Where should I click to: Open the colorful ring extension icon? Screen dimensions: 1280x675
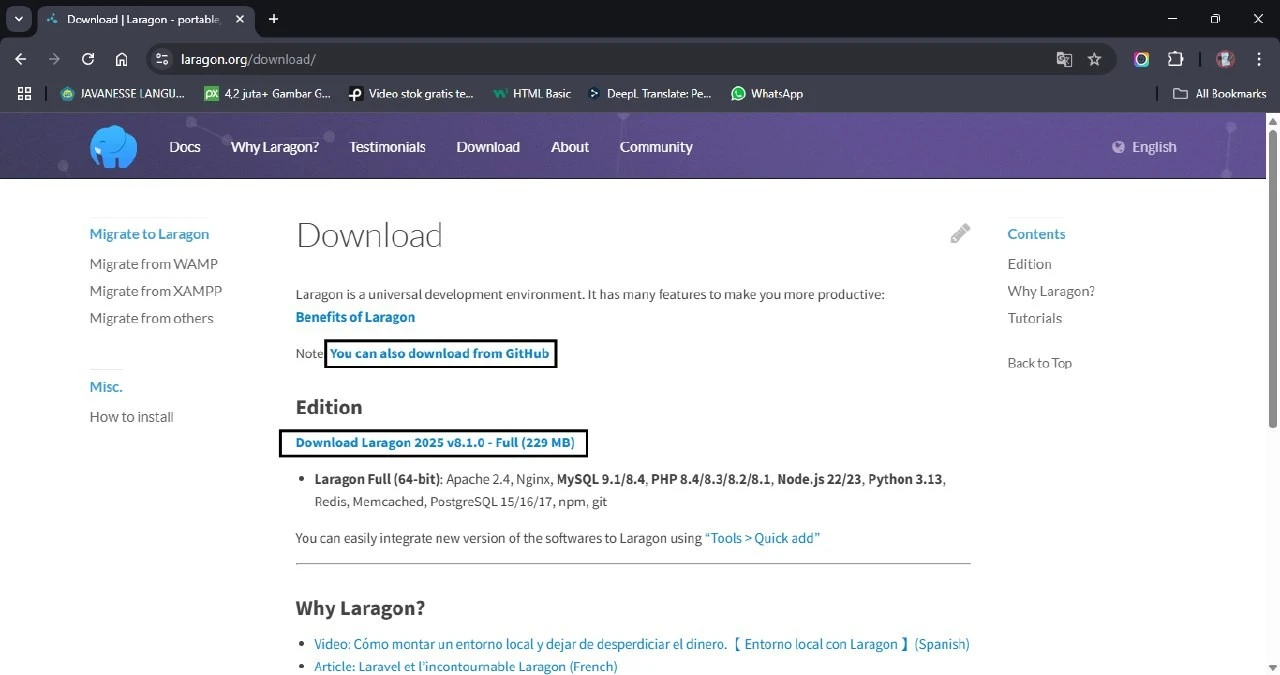[x=1141, y=59]
